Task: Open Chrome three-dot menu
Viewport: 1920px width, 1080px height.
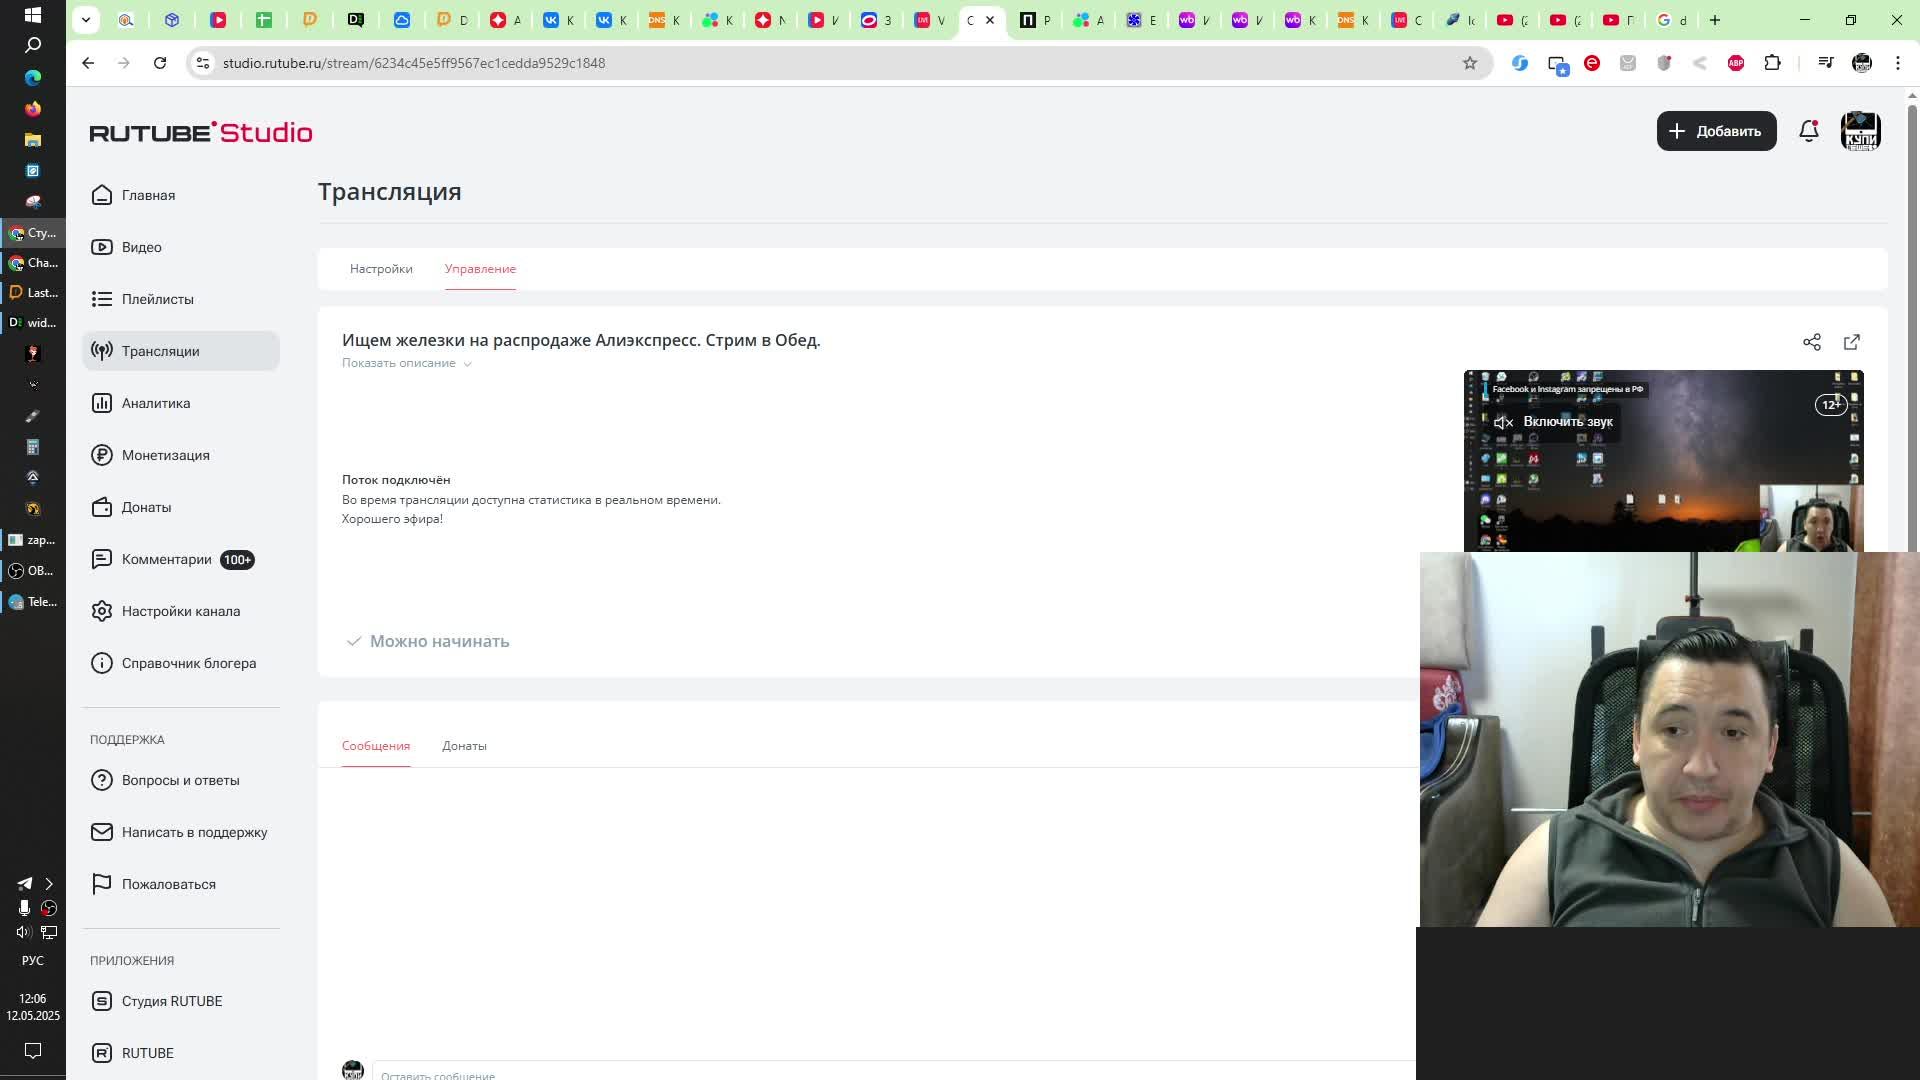Action: 1897,63
